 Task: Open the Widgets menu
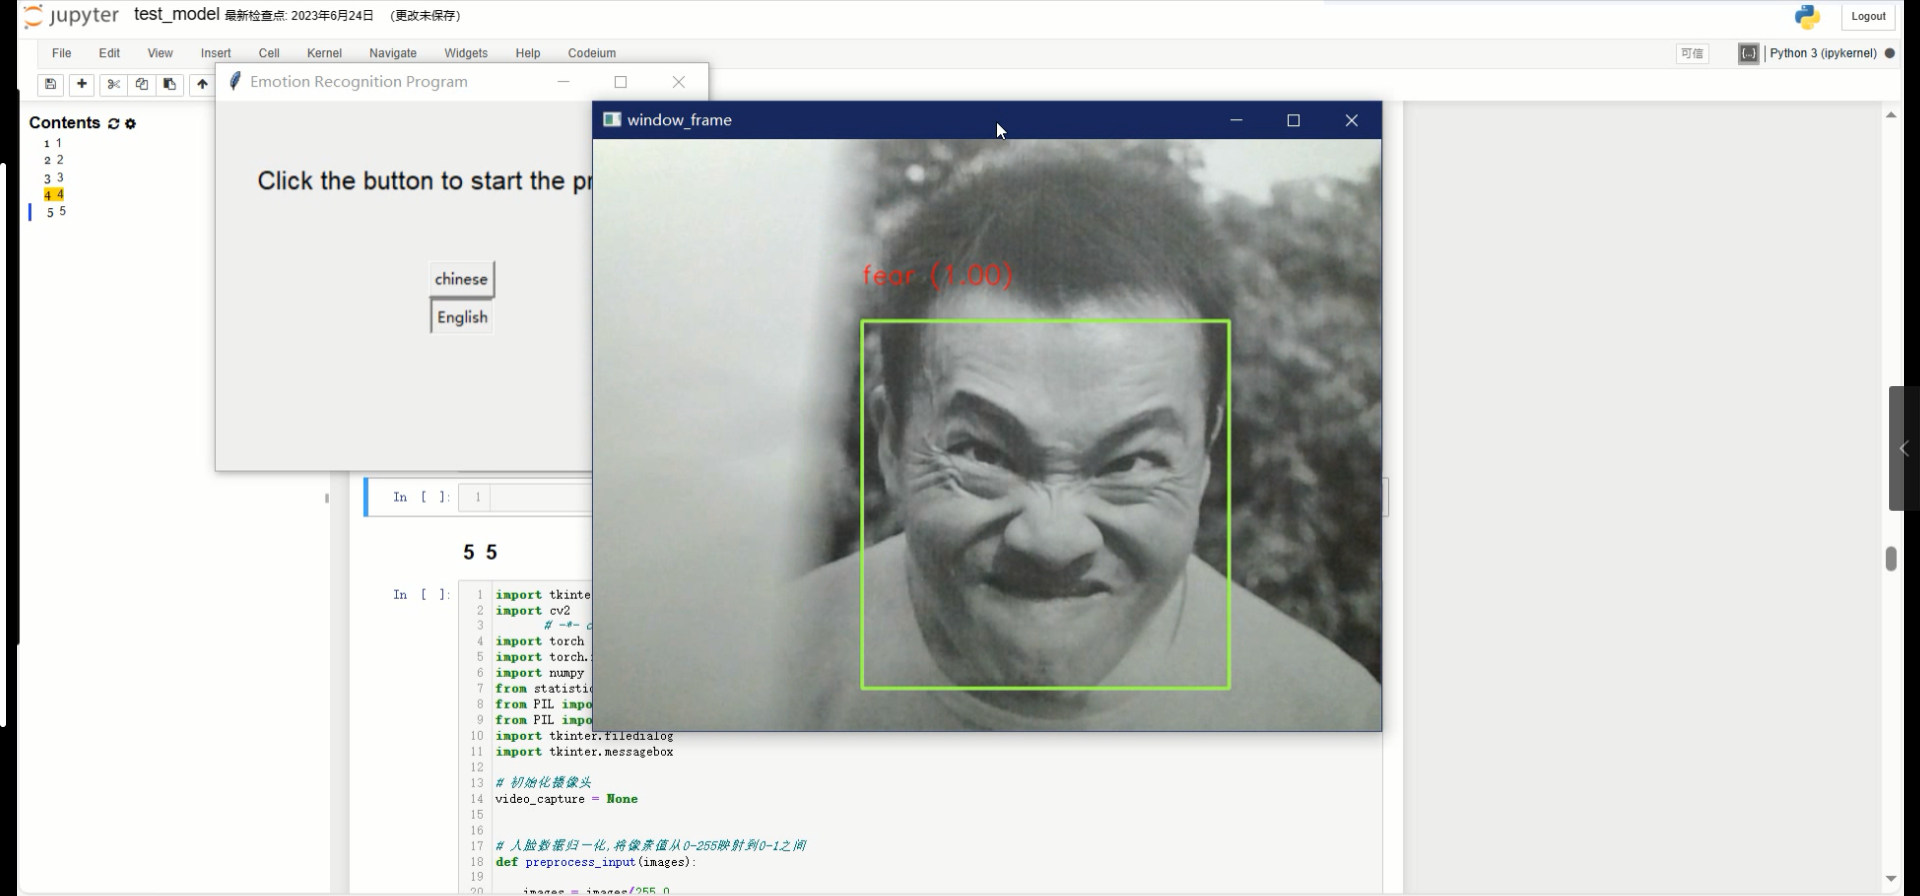pyautogui.click(x=466, y=53)
